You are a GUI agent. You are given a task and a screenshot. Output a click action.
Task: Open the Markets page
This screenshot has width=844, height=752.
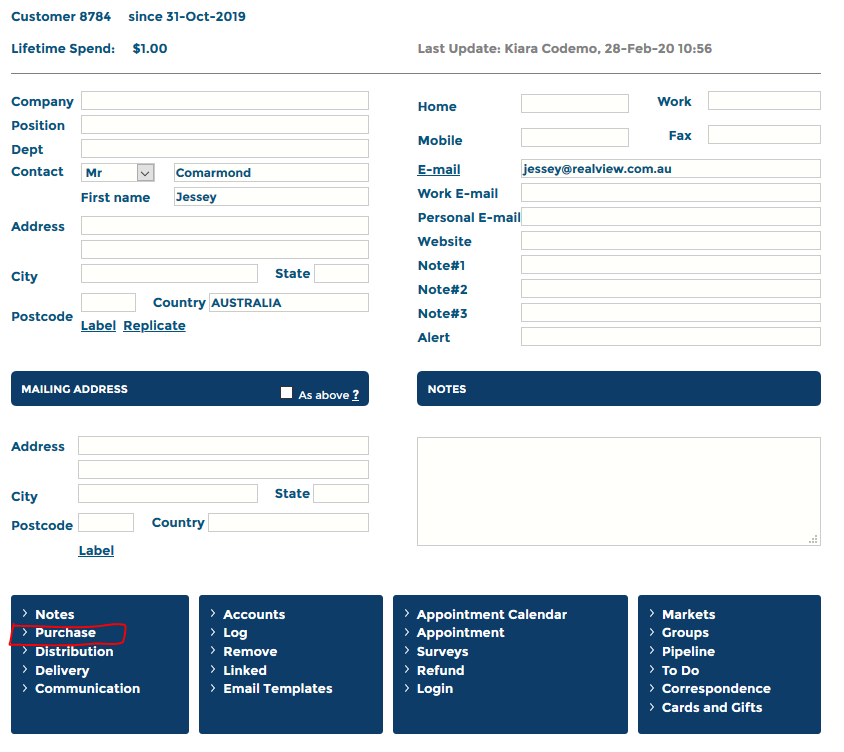click(x=688, y=614)
